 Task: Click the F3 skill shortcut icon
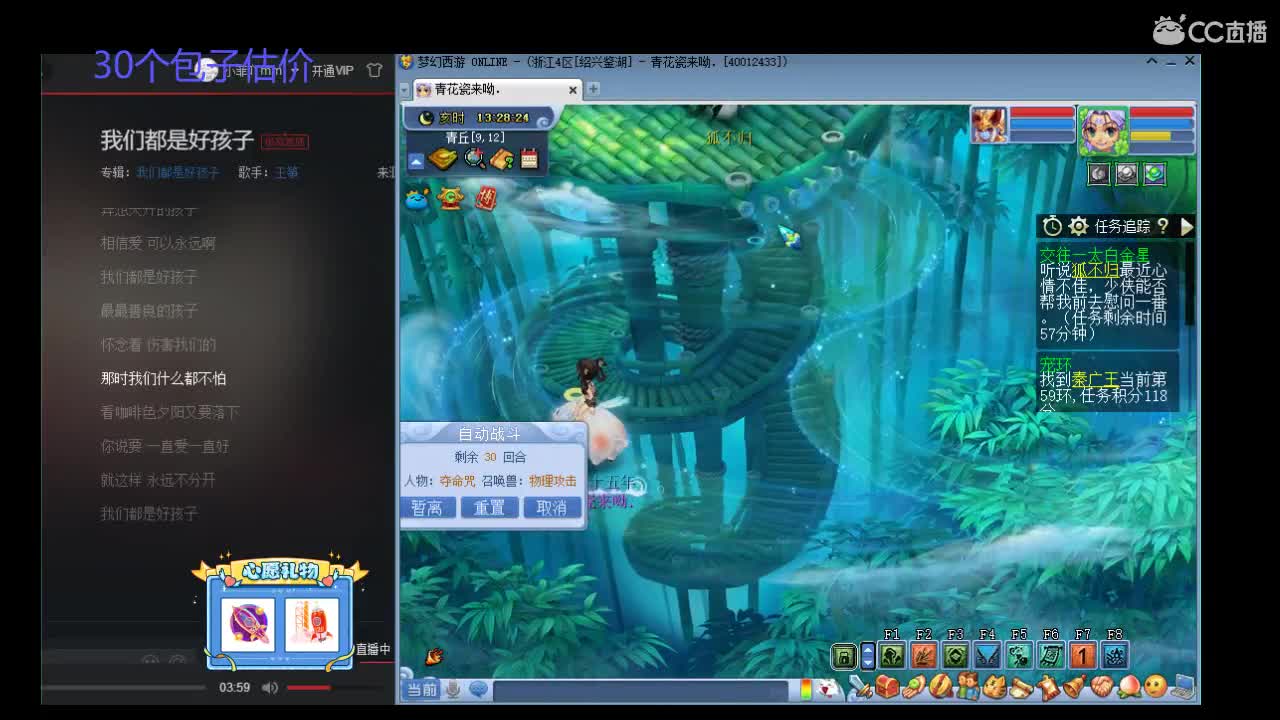956,656
